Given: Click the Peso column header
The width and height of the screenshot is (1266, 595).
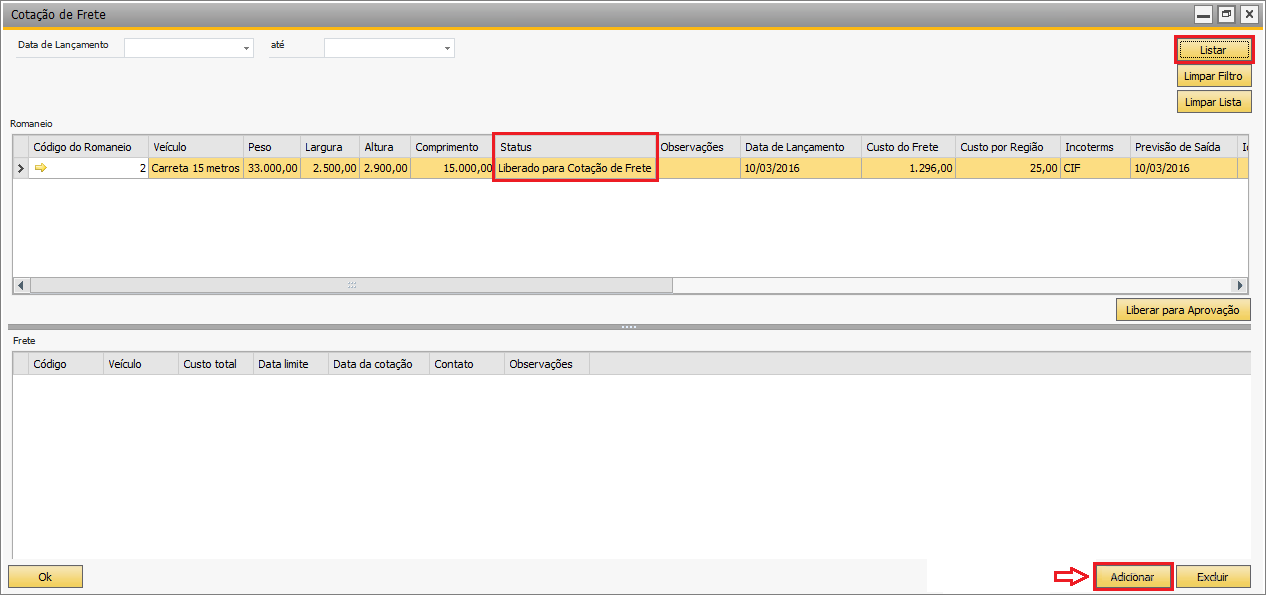Looking at the screenshot, I should click(x=271, y=147).
